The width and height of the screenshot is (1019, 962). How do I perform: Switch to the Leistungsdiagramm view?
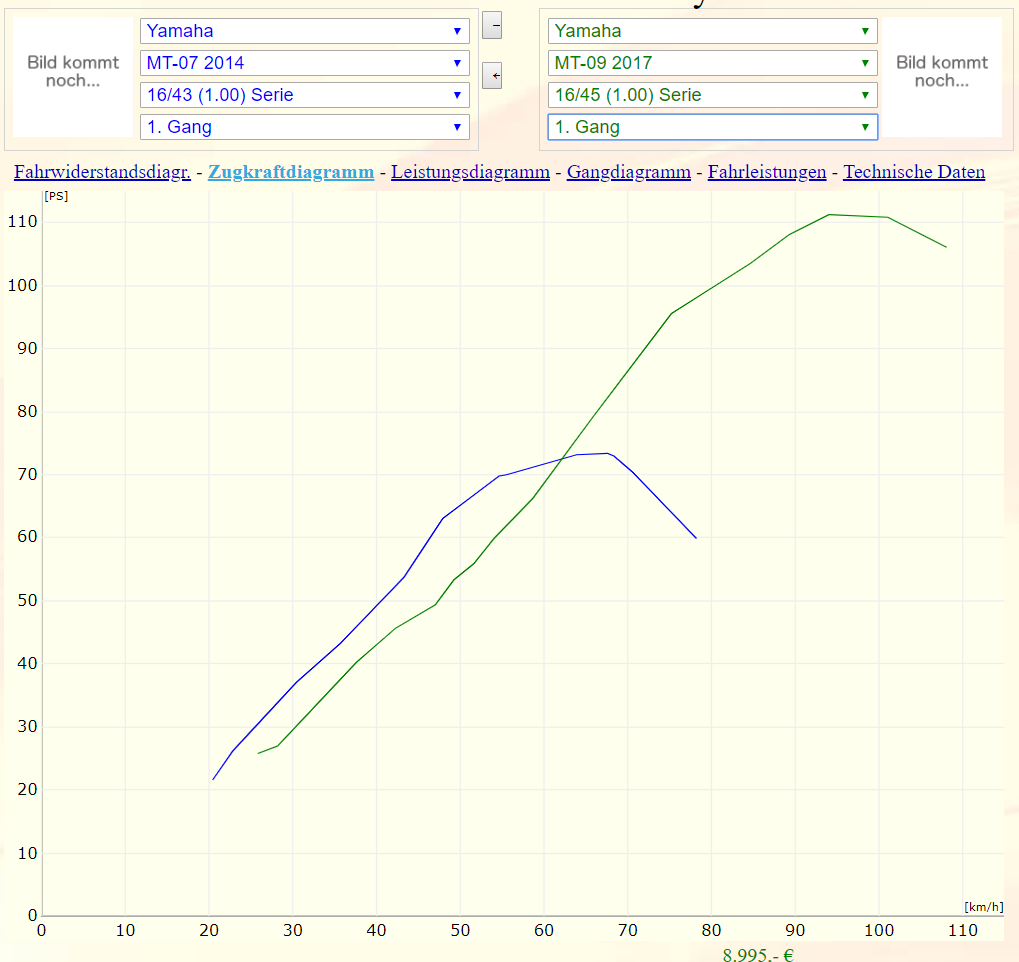point(470,172)
